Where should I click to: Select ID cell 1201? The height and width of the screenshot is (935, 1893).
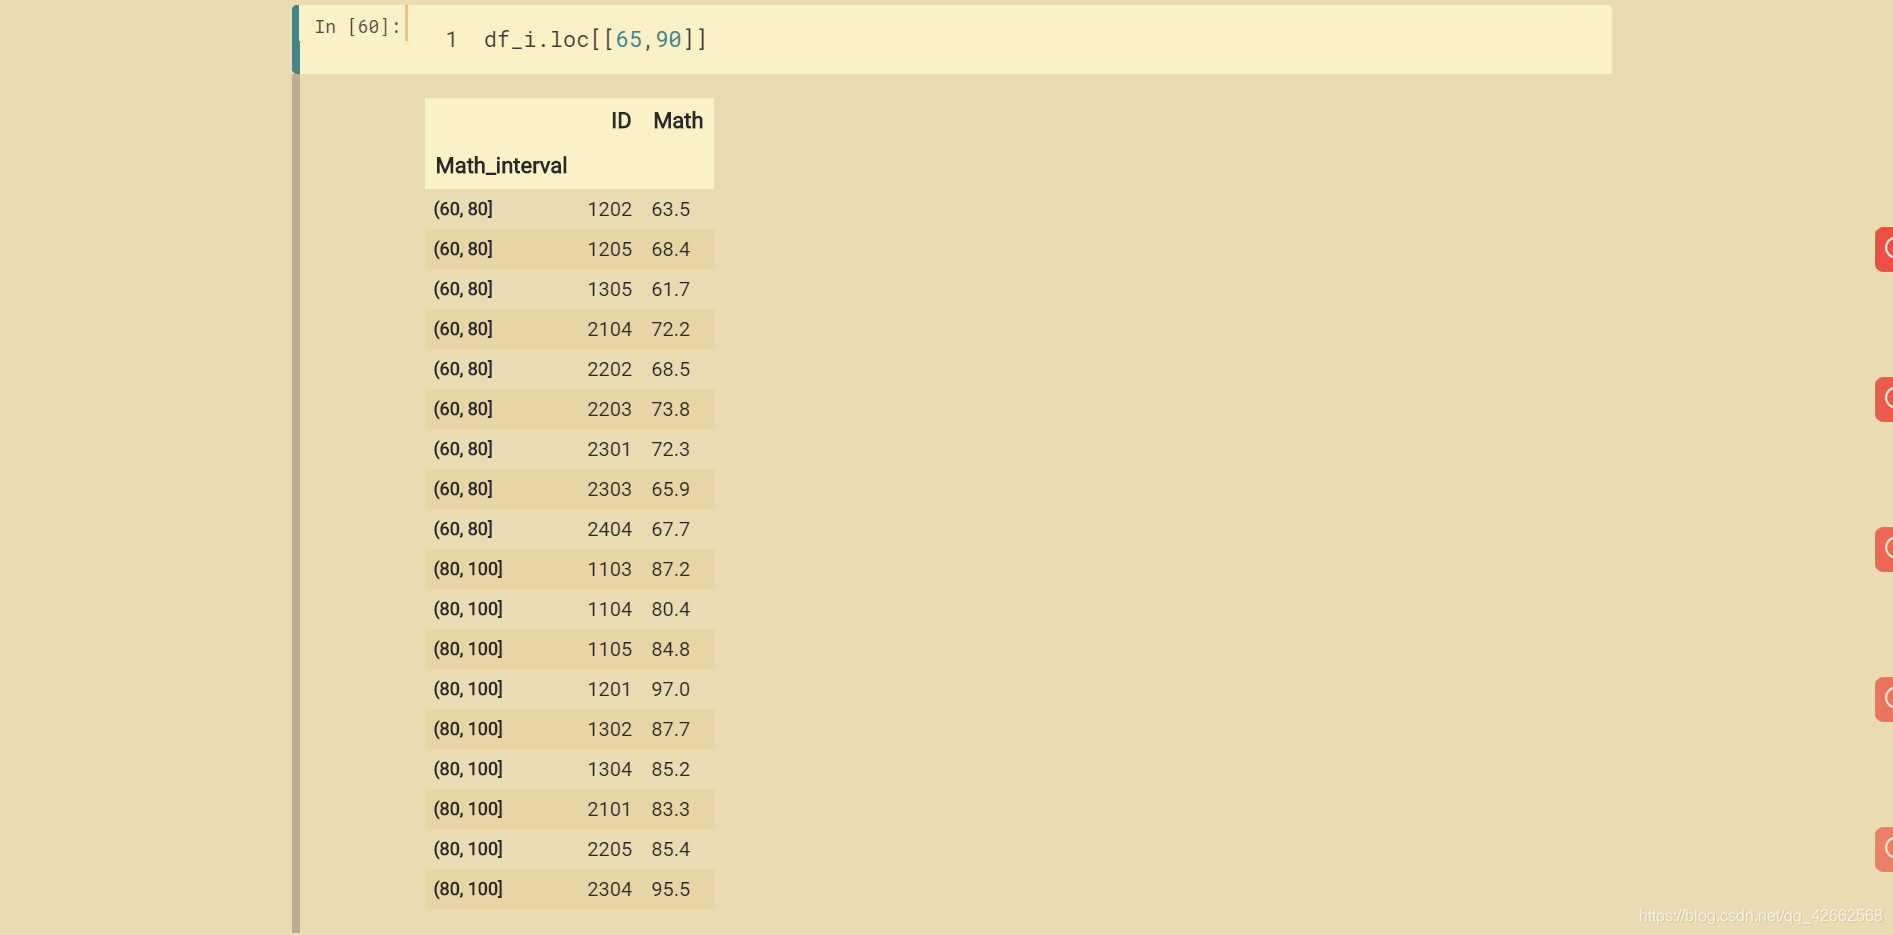(x=609, y=689)
